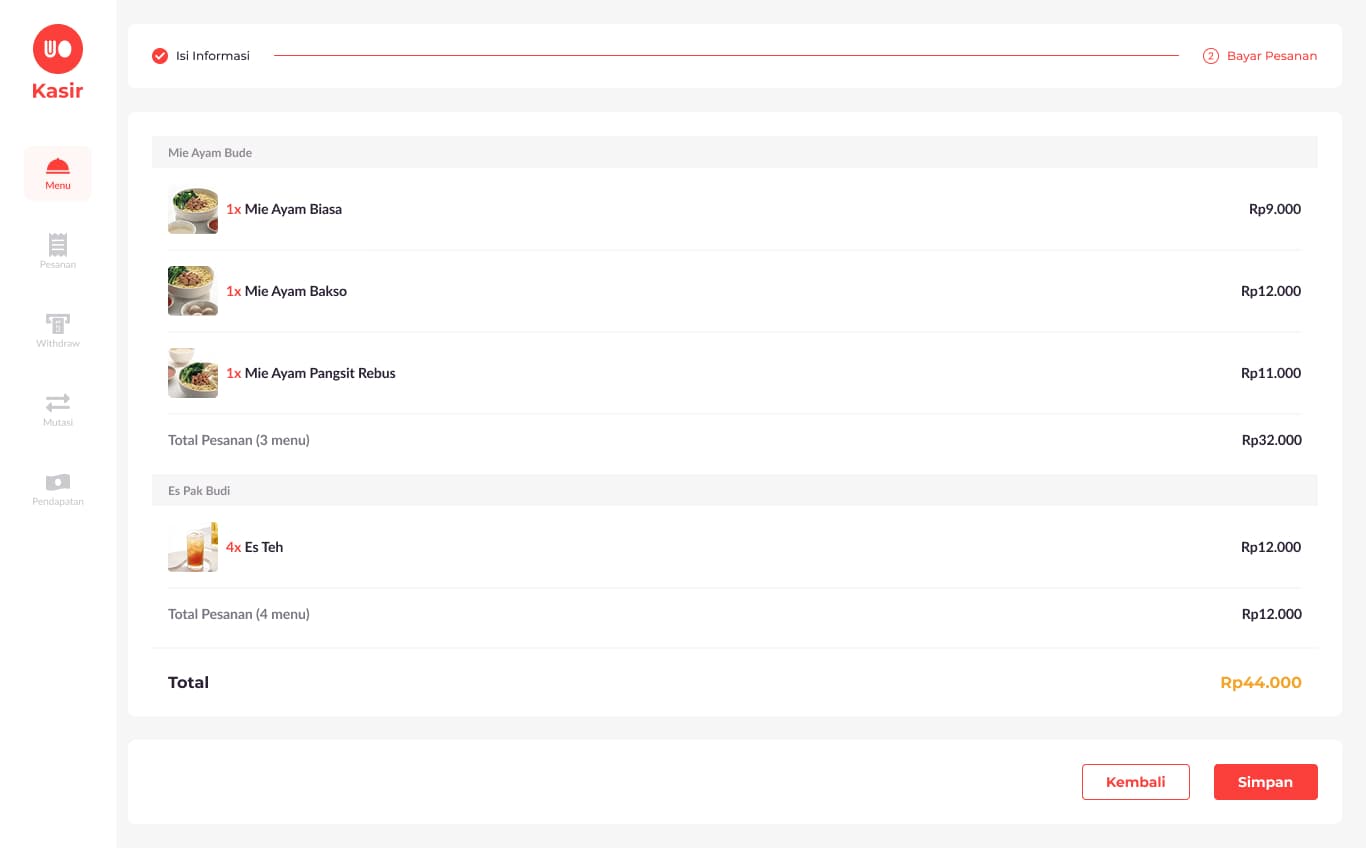The height and width of the screenshot is (848, 1366).
Task: Open the Mutasi transfer arrows icon
Action: (x=58, y=402)
